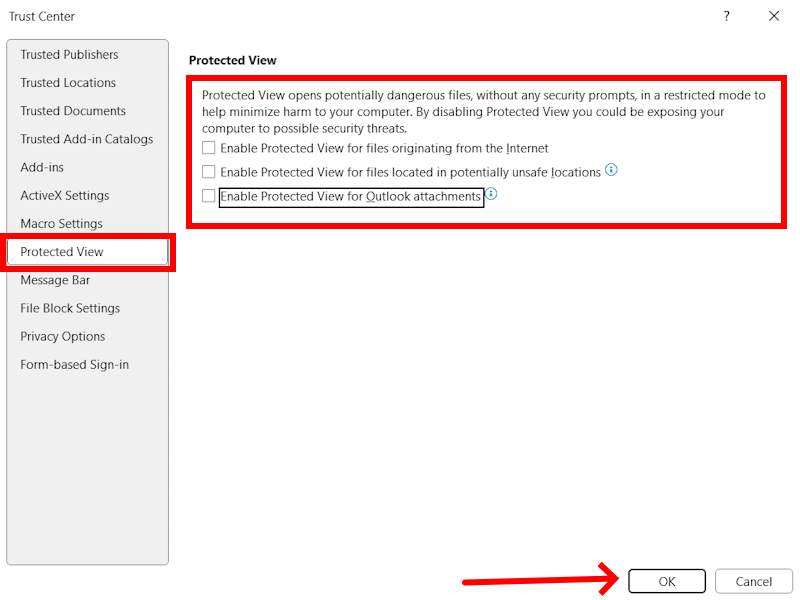This screenshot has height=600, width=800.
Task: Go to the Add-ins section
Action: [x=40, y=167]
